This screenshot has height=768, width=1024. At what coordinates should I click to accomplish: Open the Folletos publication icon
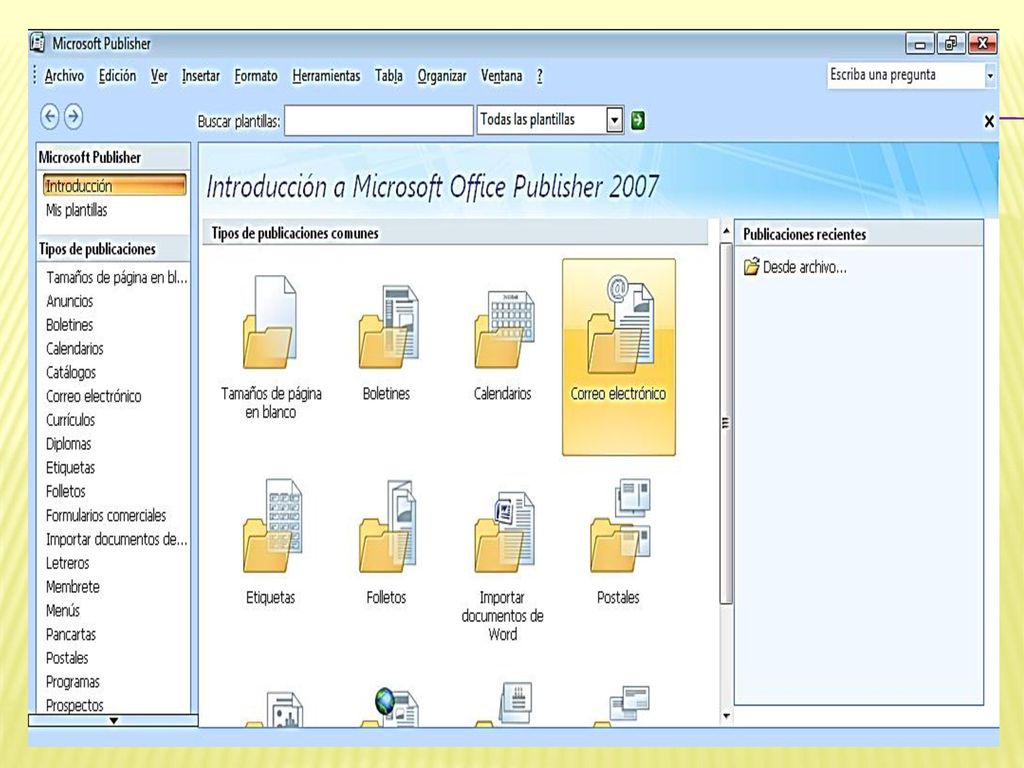point(387,526)
